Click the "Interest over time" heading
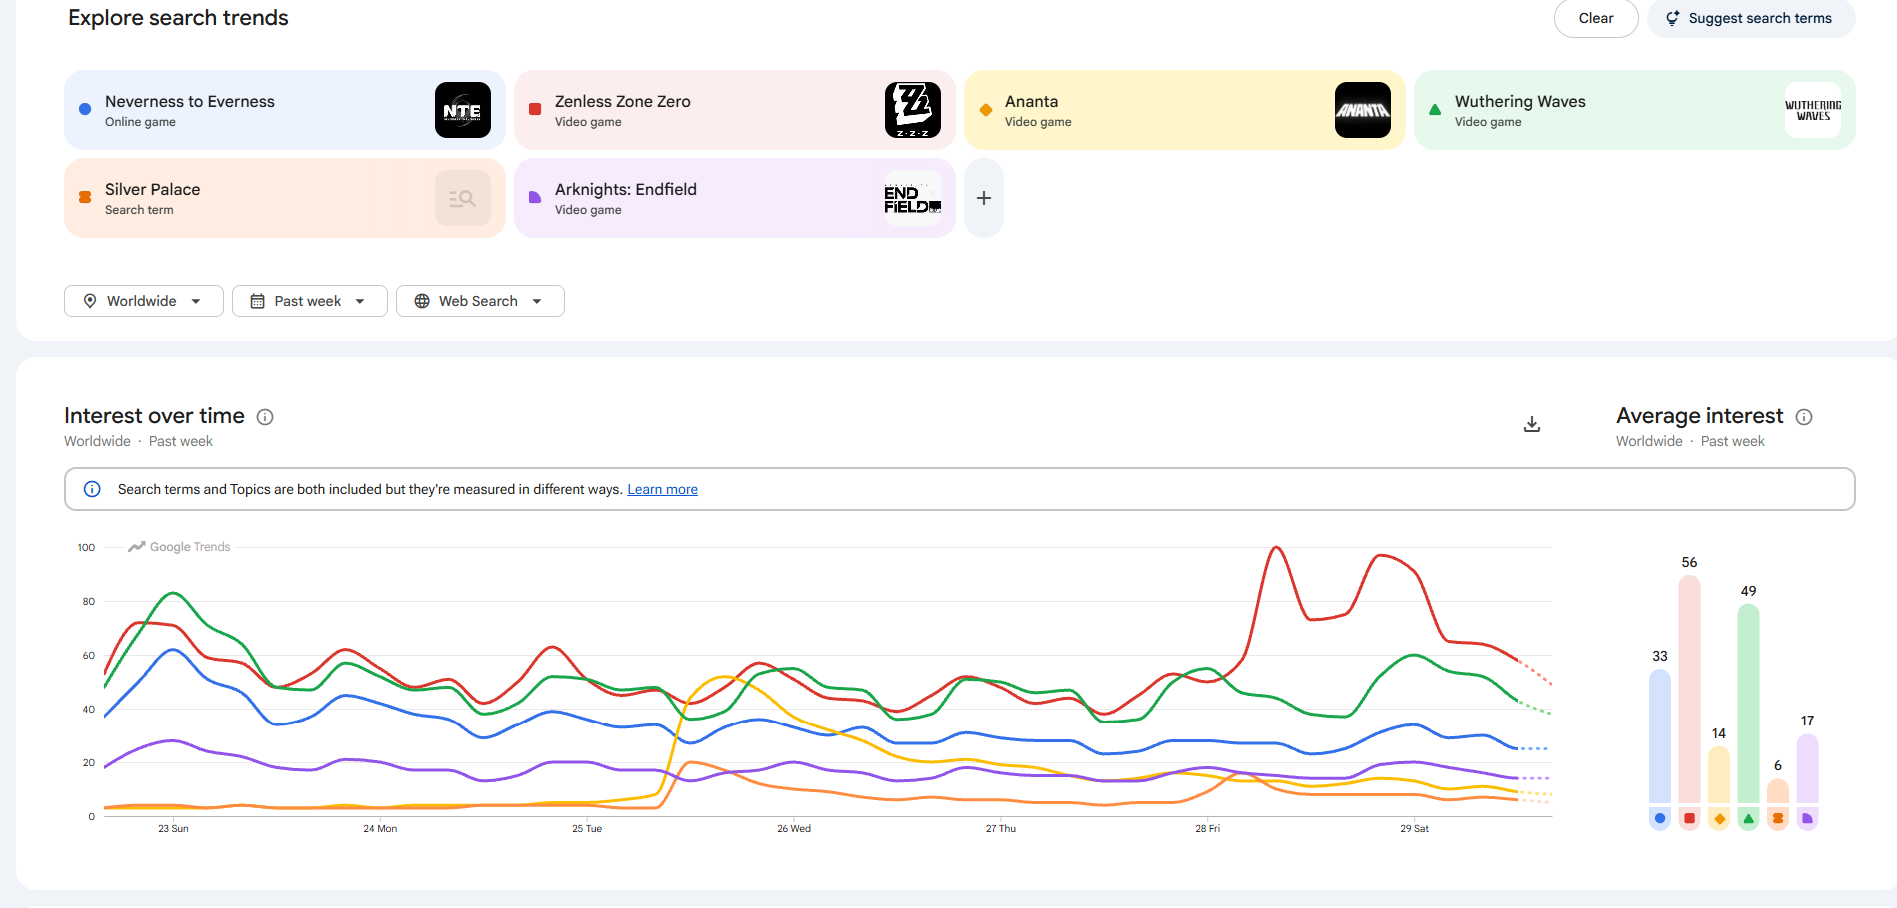This screenshot has height=908, width=1897. click(x=154, y=416)
